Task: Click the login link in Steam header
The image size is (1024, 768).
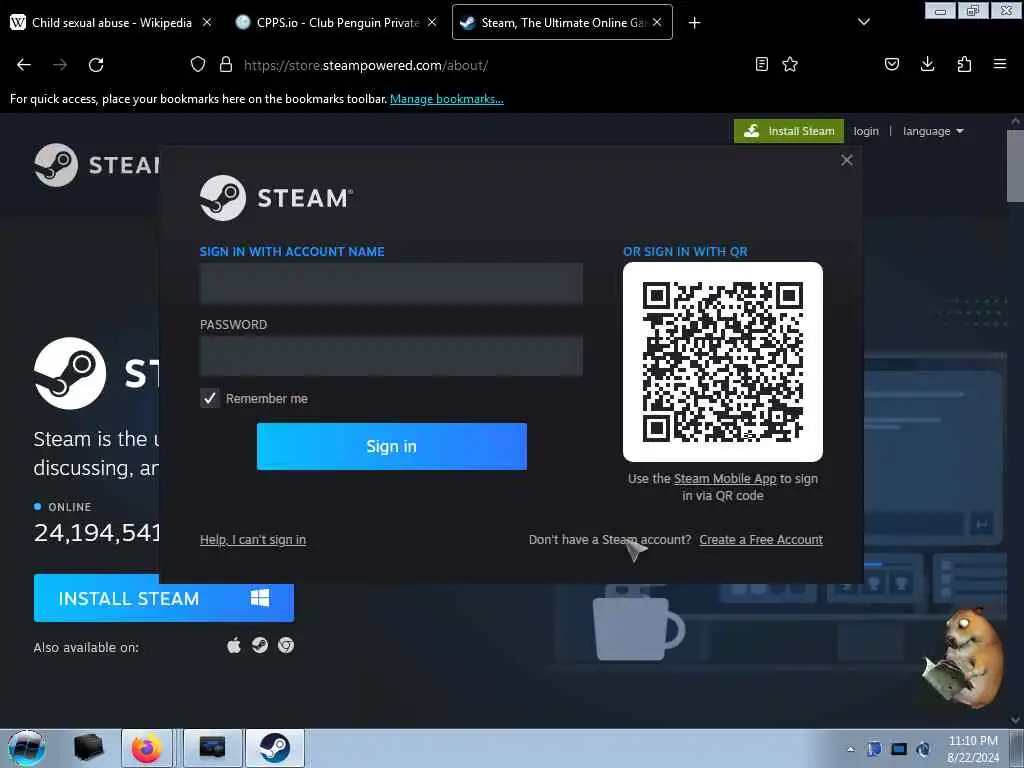Action: (866, 131)
